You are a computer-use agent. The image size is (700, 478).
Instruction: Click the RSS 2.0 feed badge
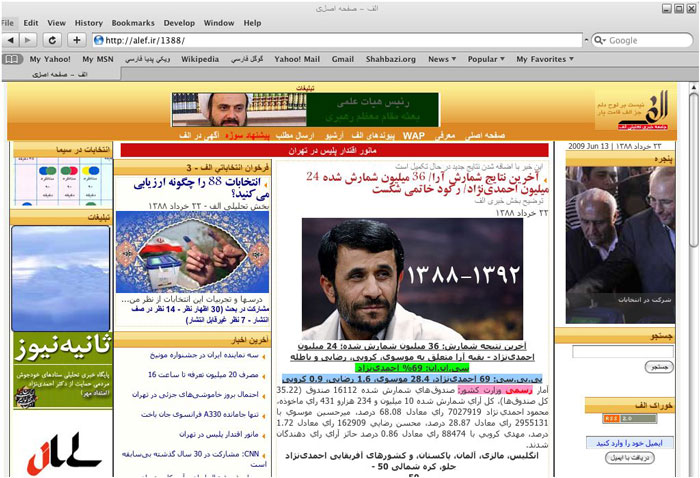coord(629,419)
